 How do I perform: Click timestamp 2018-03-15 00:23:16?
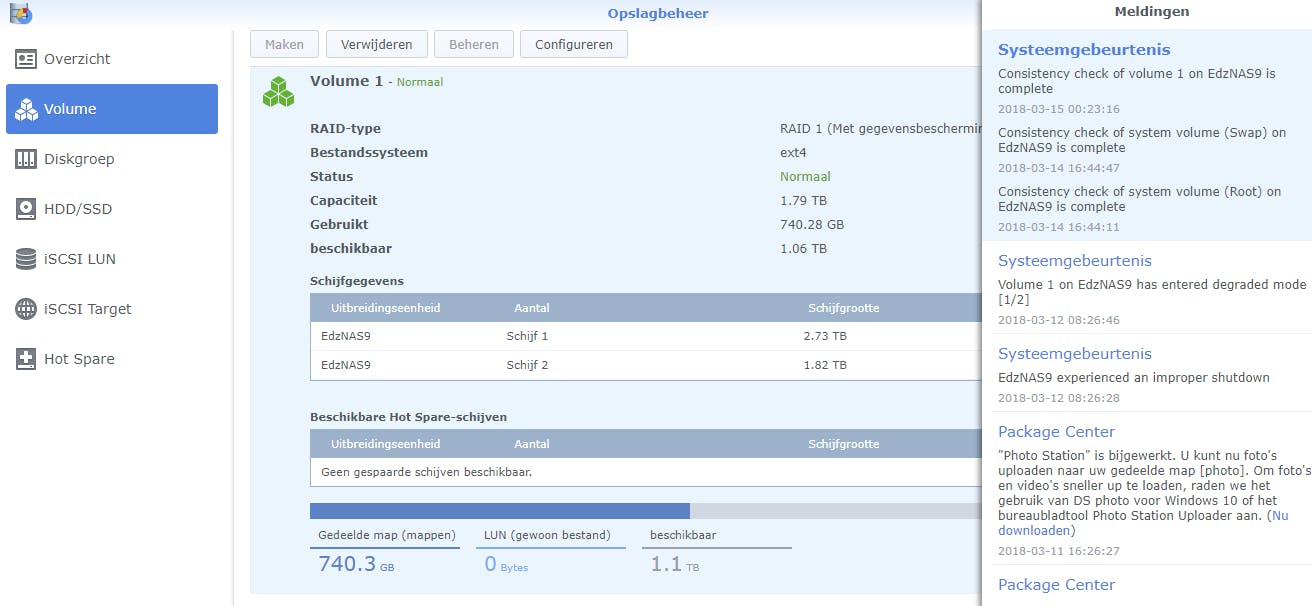coord(1059,109)
